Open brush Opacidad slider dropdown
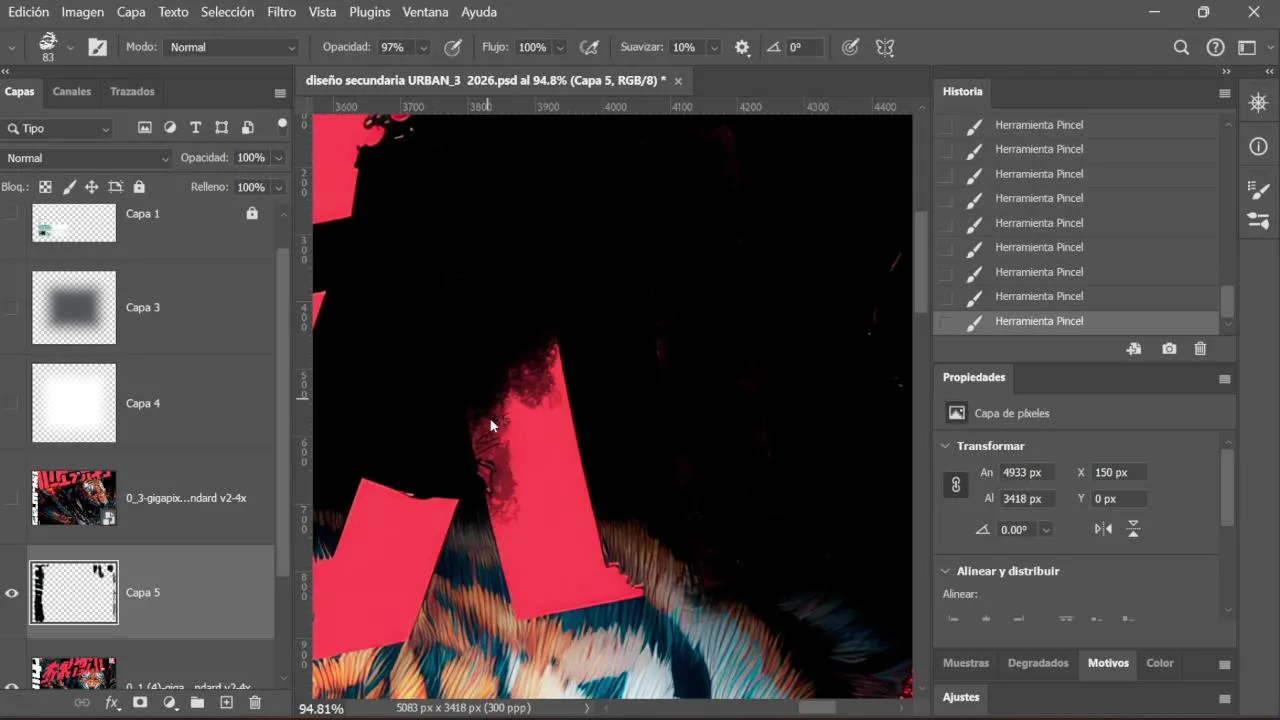This screenshot has width=1280, height=720. tap(423, 47)
